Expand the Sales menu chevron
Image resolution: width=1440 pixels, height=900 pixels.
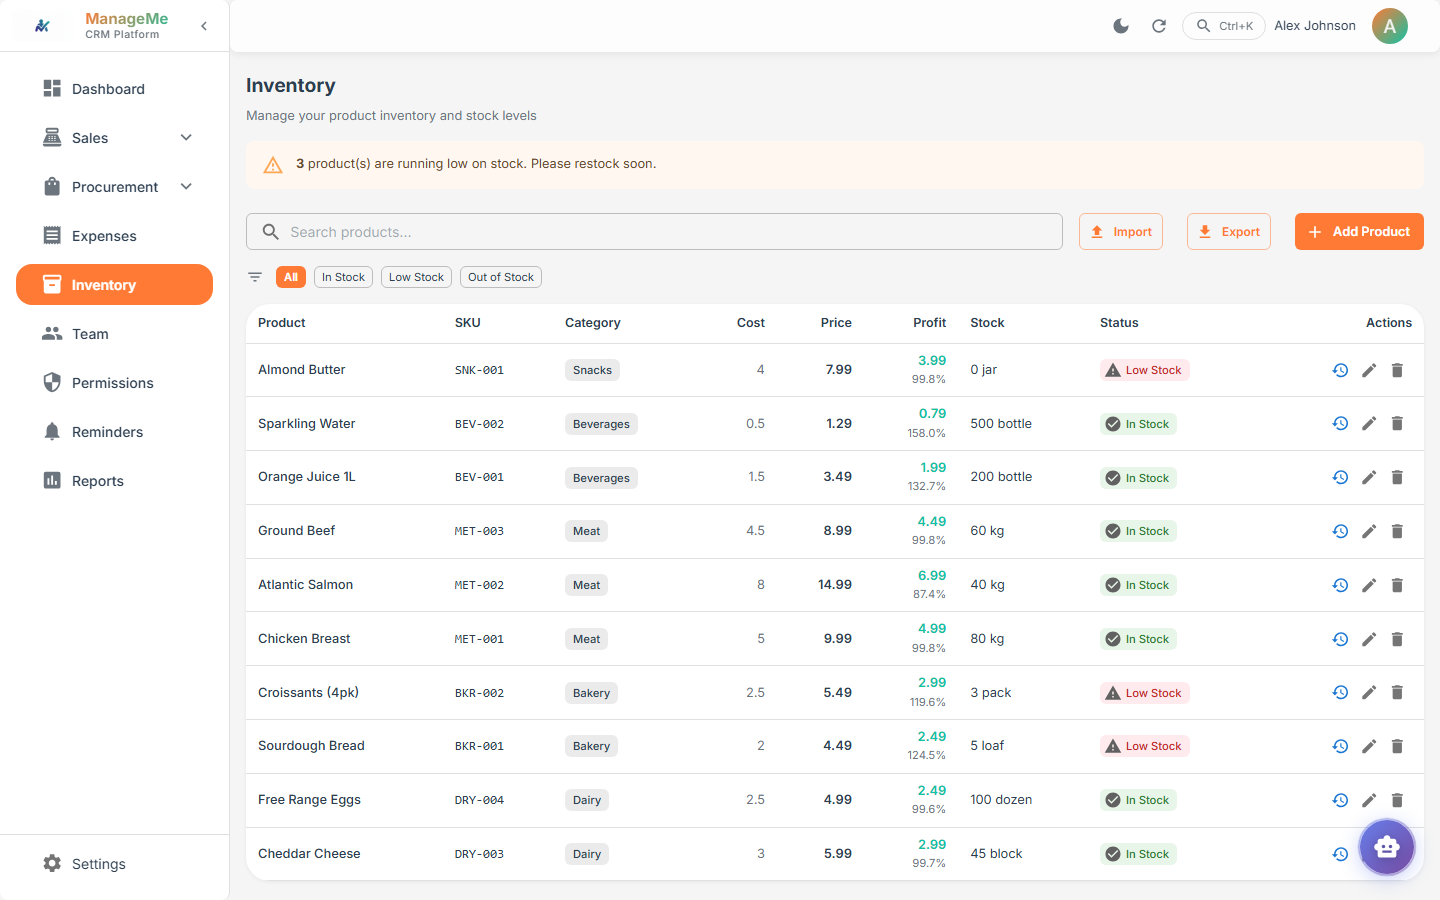[x=186, y=137]
